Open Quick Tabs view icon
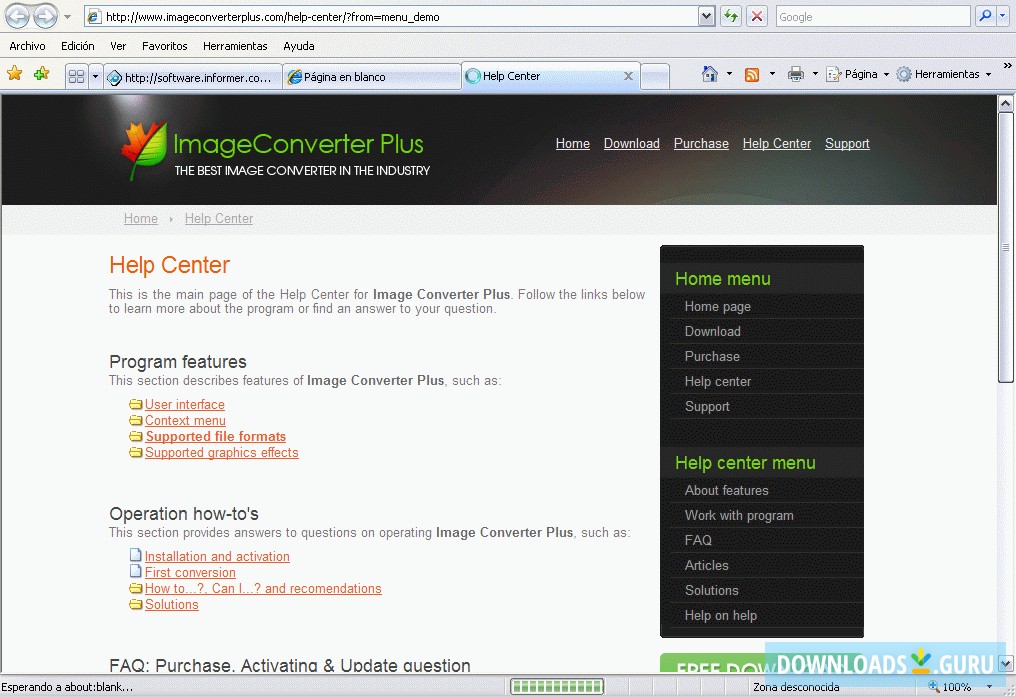Screen dimensions: 1016x697 coord(76,74)
